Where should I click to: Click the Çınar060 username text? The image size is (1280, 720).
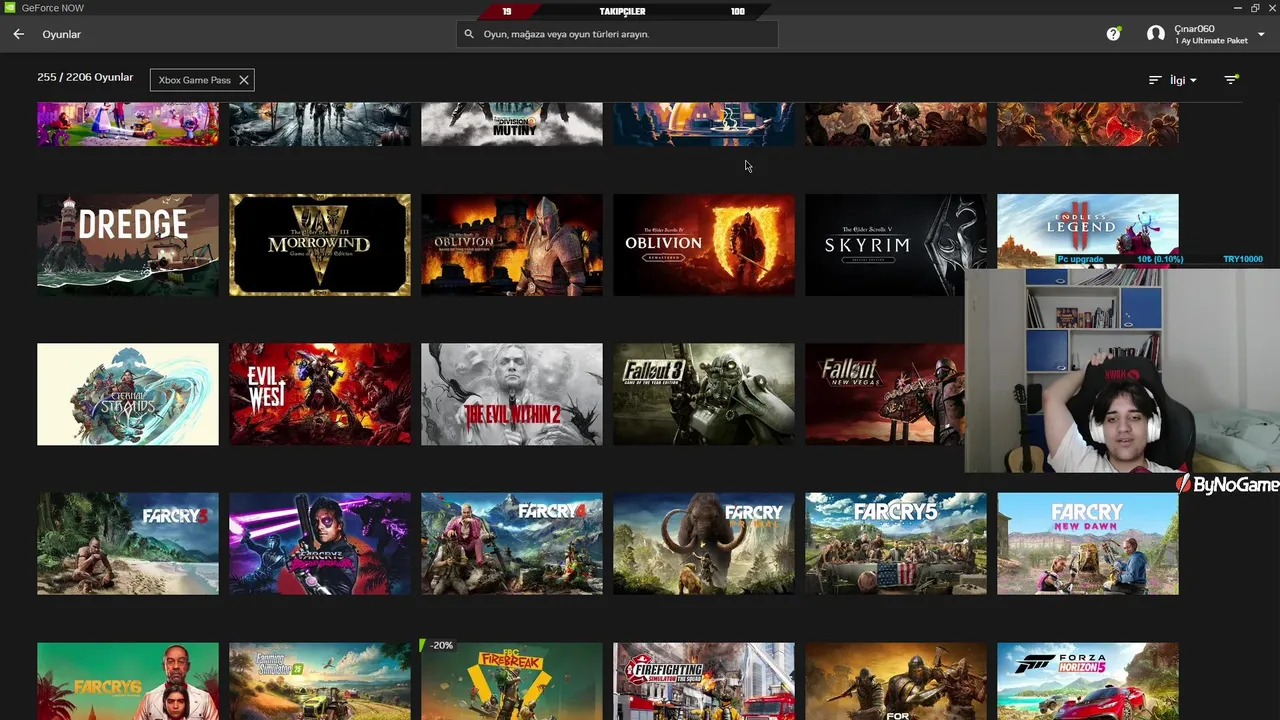1194,29
